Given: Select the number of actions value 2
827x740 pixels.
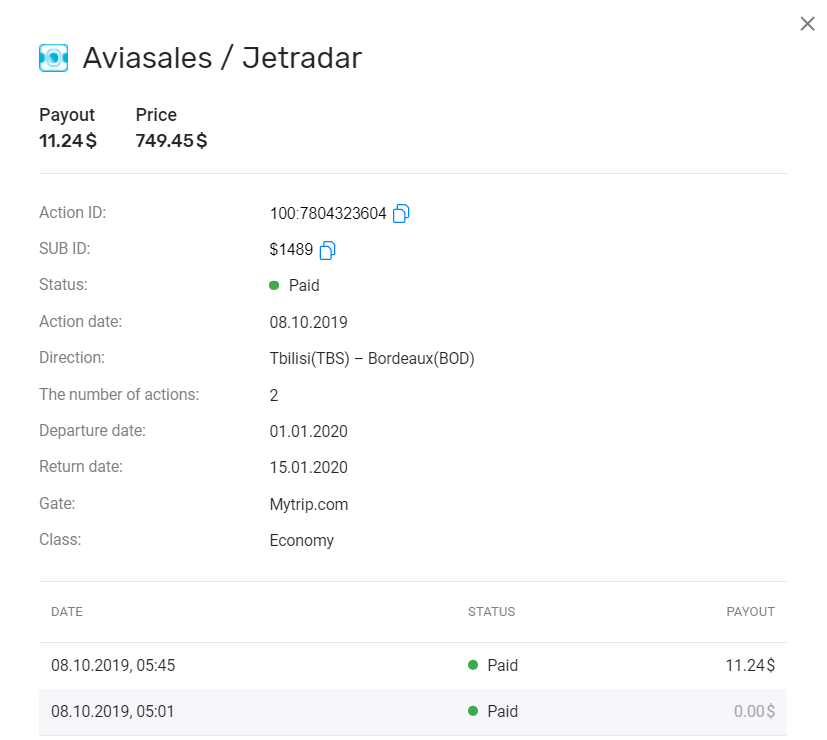Looking at the screenshot, I should pyautogui.click(x=274, y=395).
